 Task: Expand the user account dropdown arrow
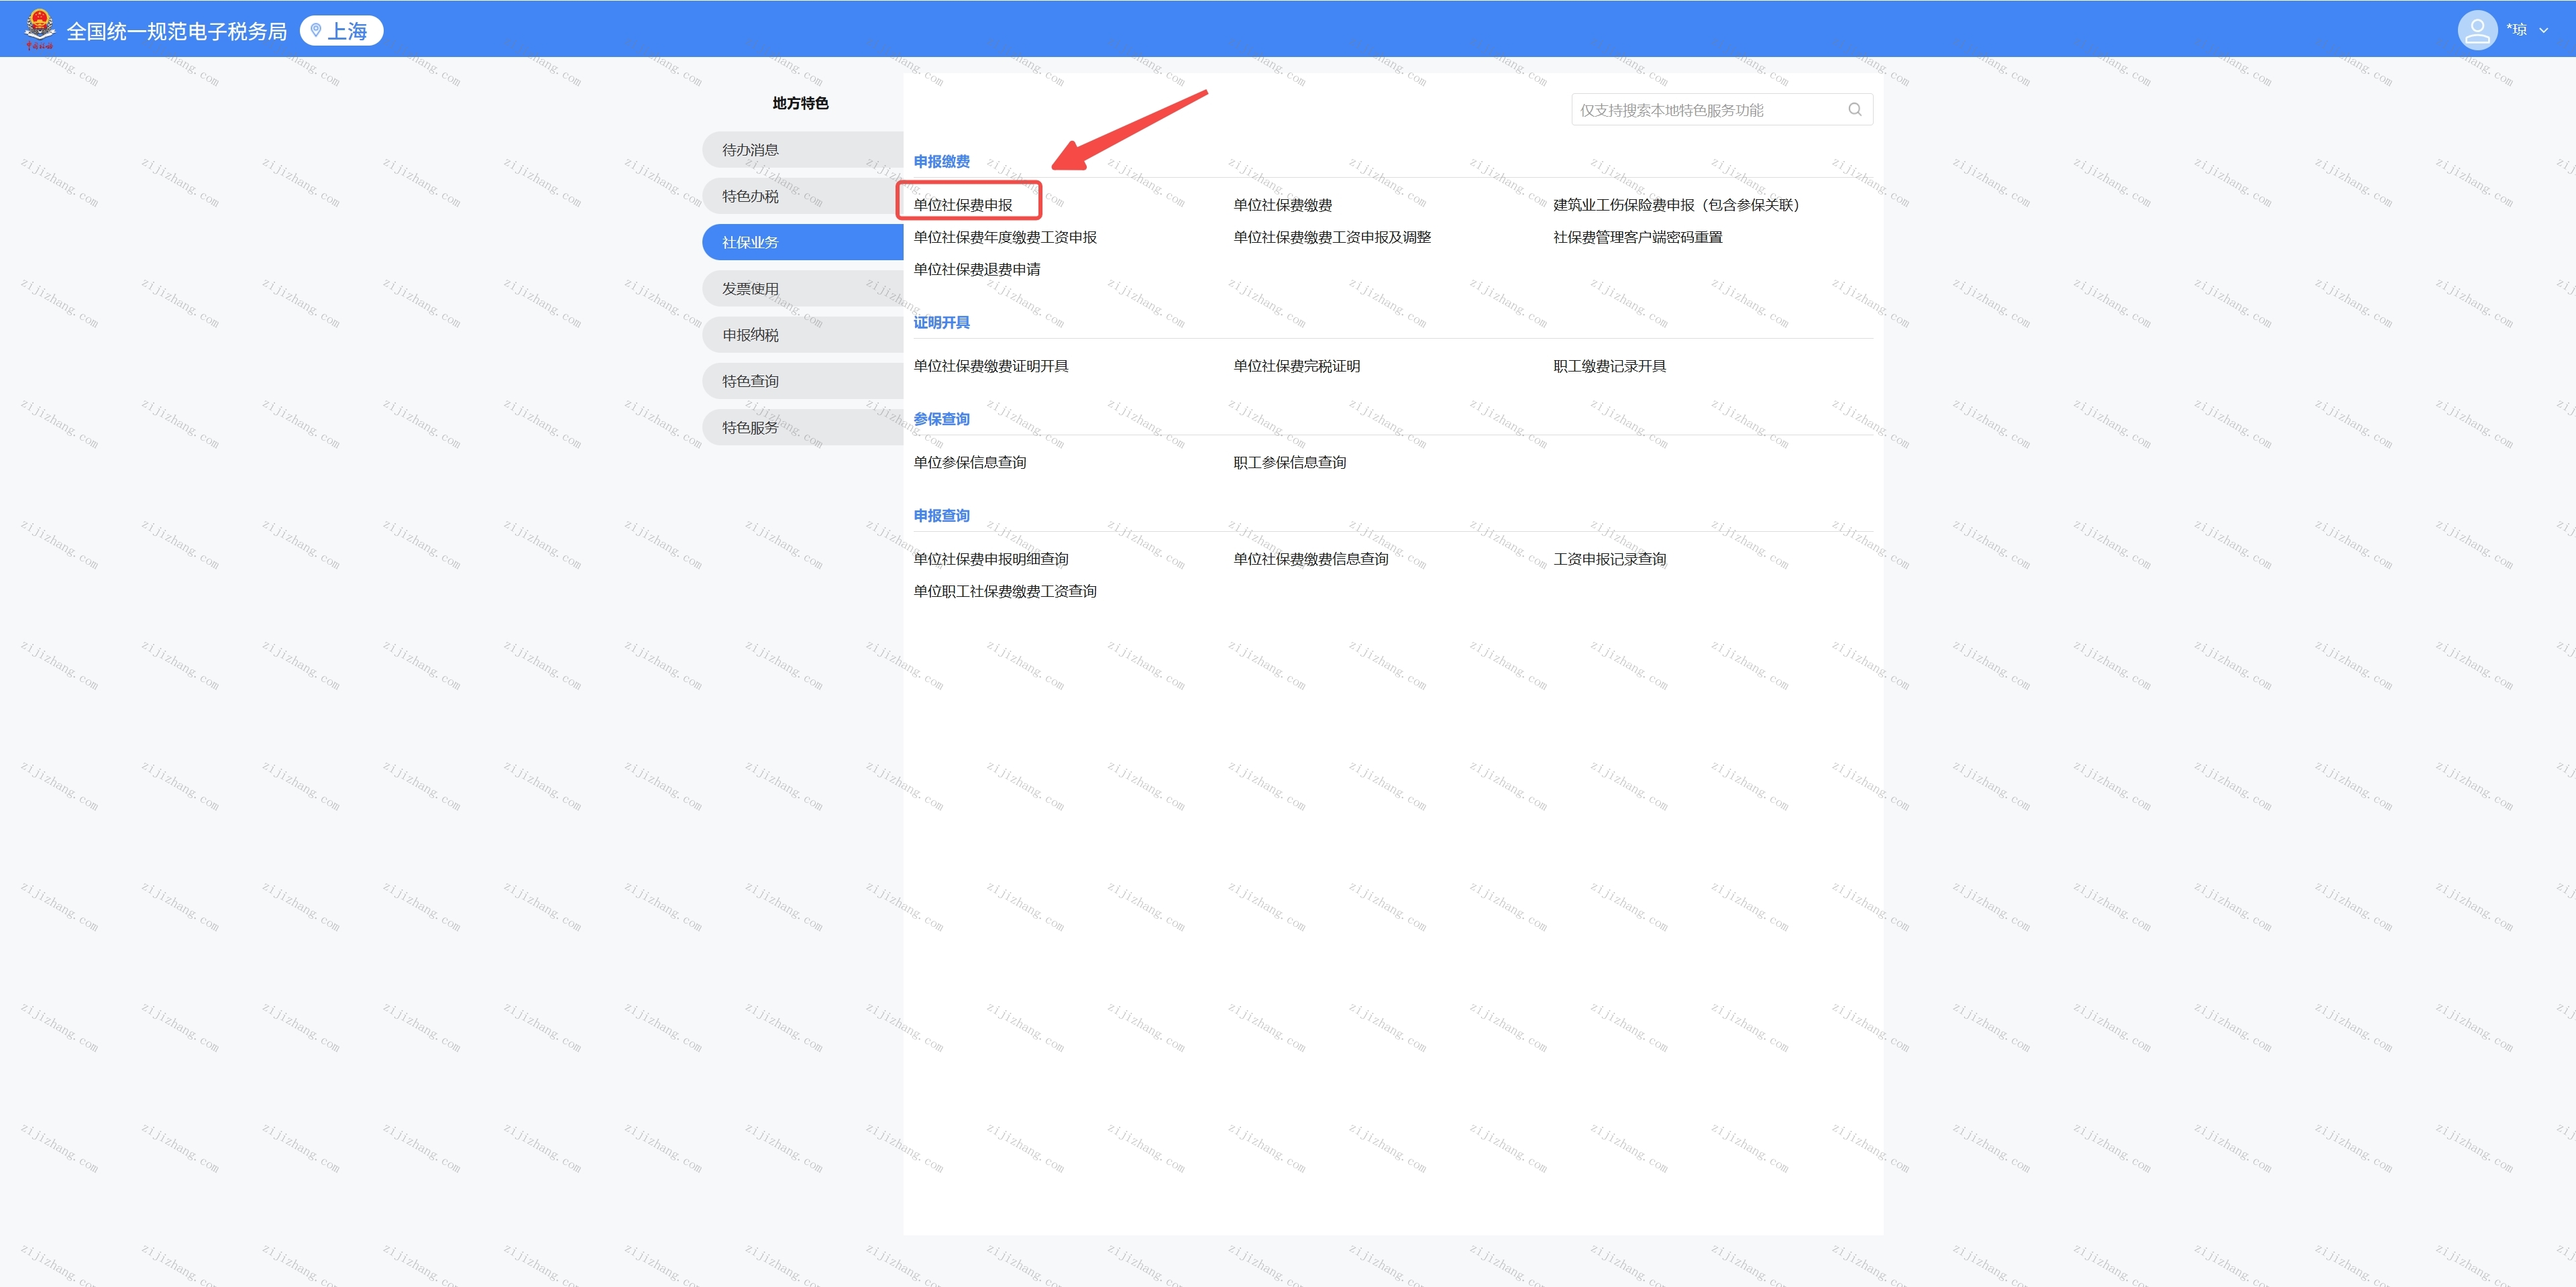[x=2544, y=31]
